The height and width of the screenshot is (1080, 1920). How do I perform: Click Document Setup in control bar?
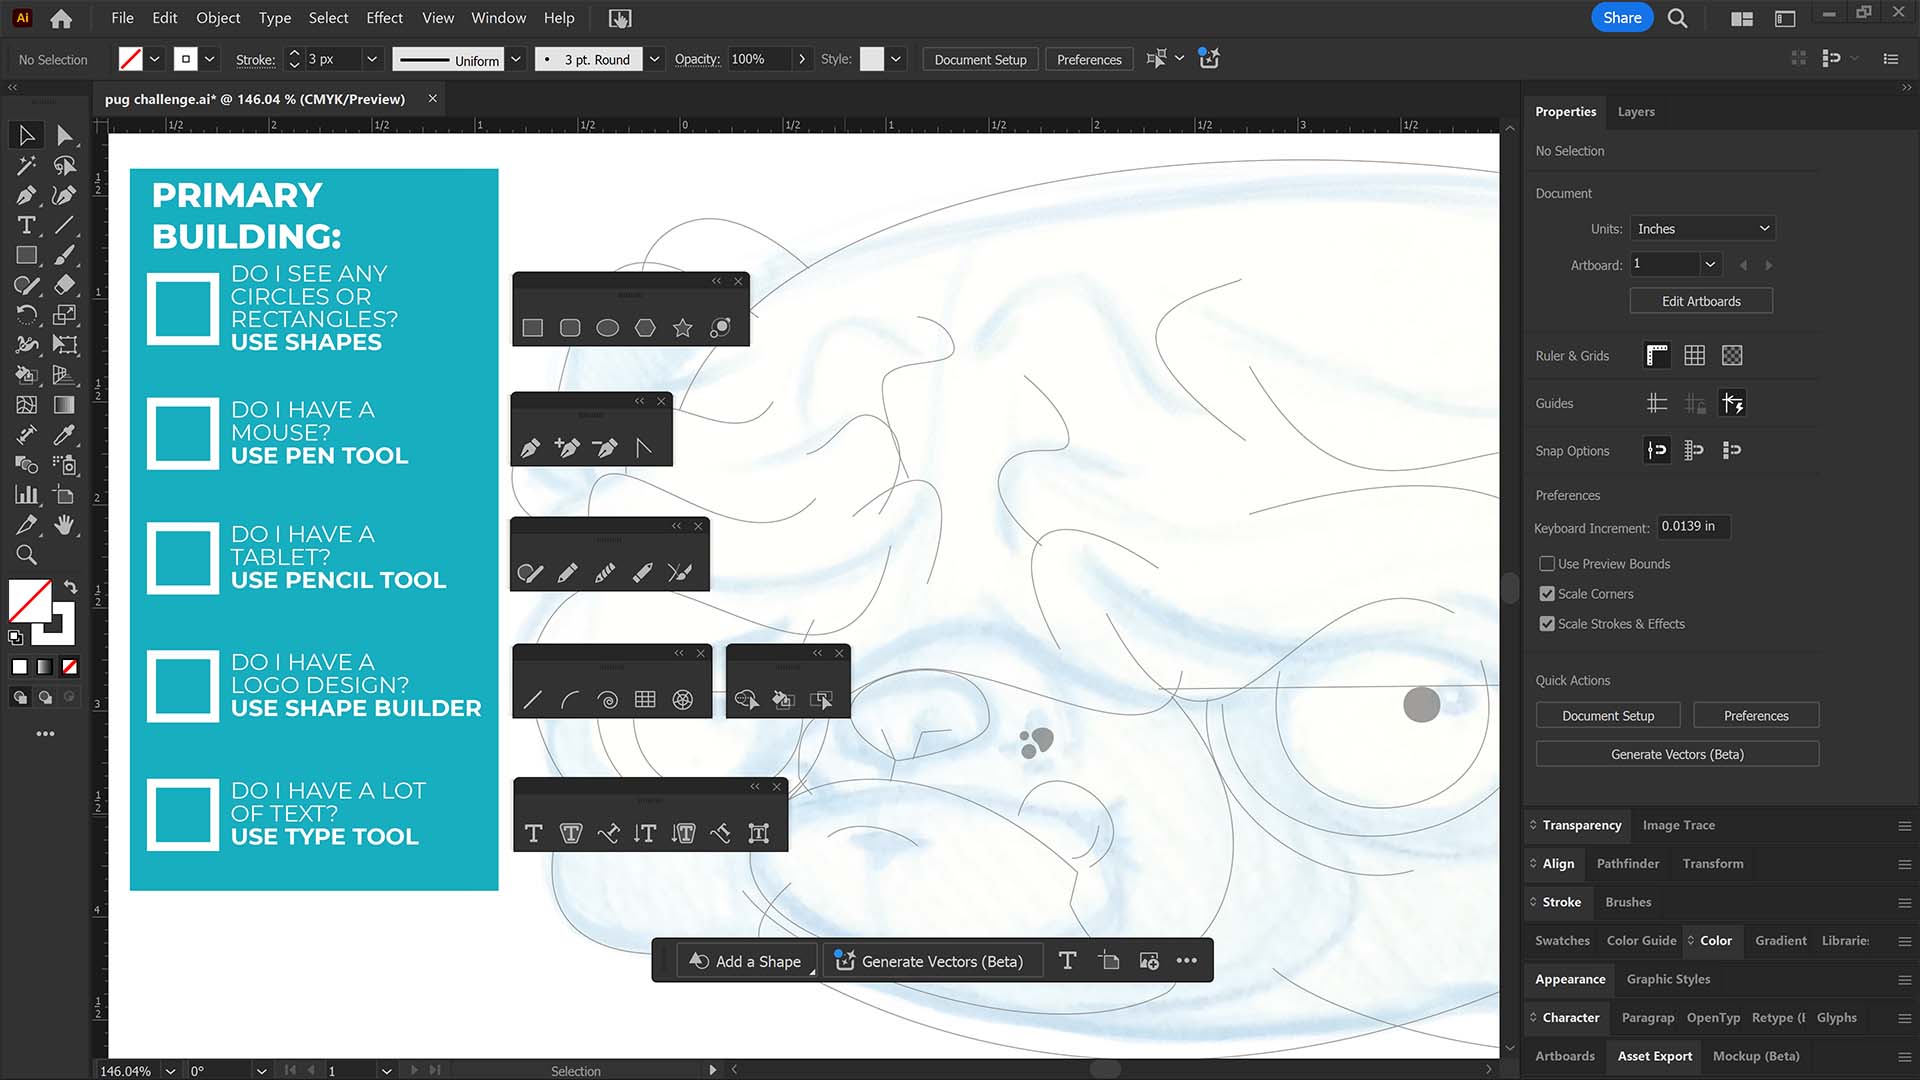pyautogui.click(x=980, y=60)
